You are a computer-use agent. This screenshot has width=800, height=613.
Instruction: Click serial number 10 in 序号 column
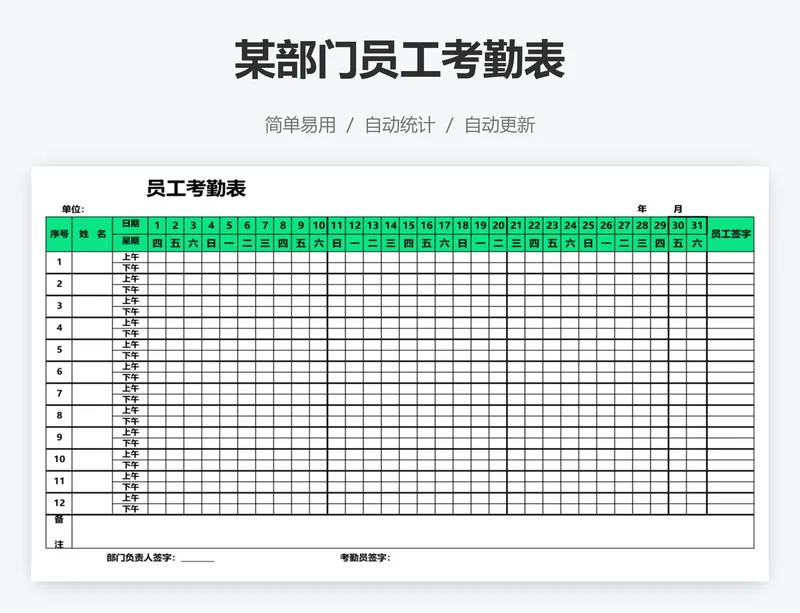(59, 460)
